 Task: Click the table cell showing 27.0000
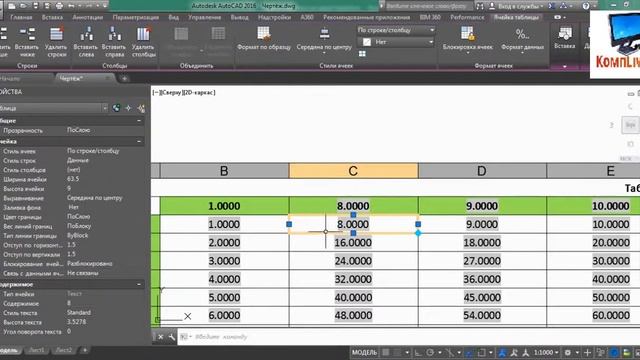coord(482,261)
